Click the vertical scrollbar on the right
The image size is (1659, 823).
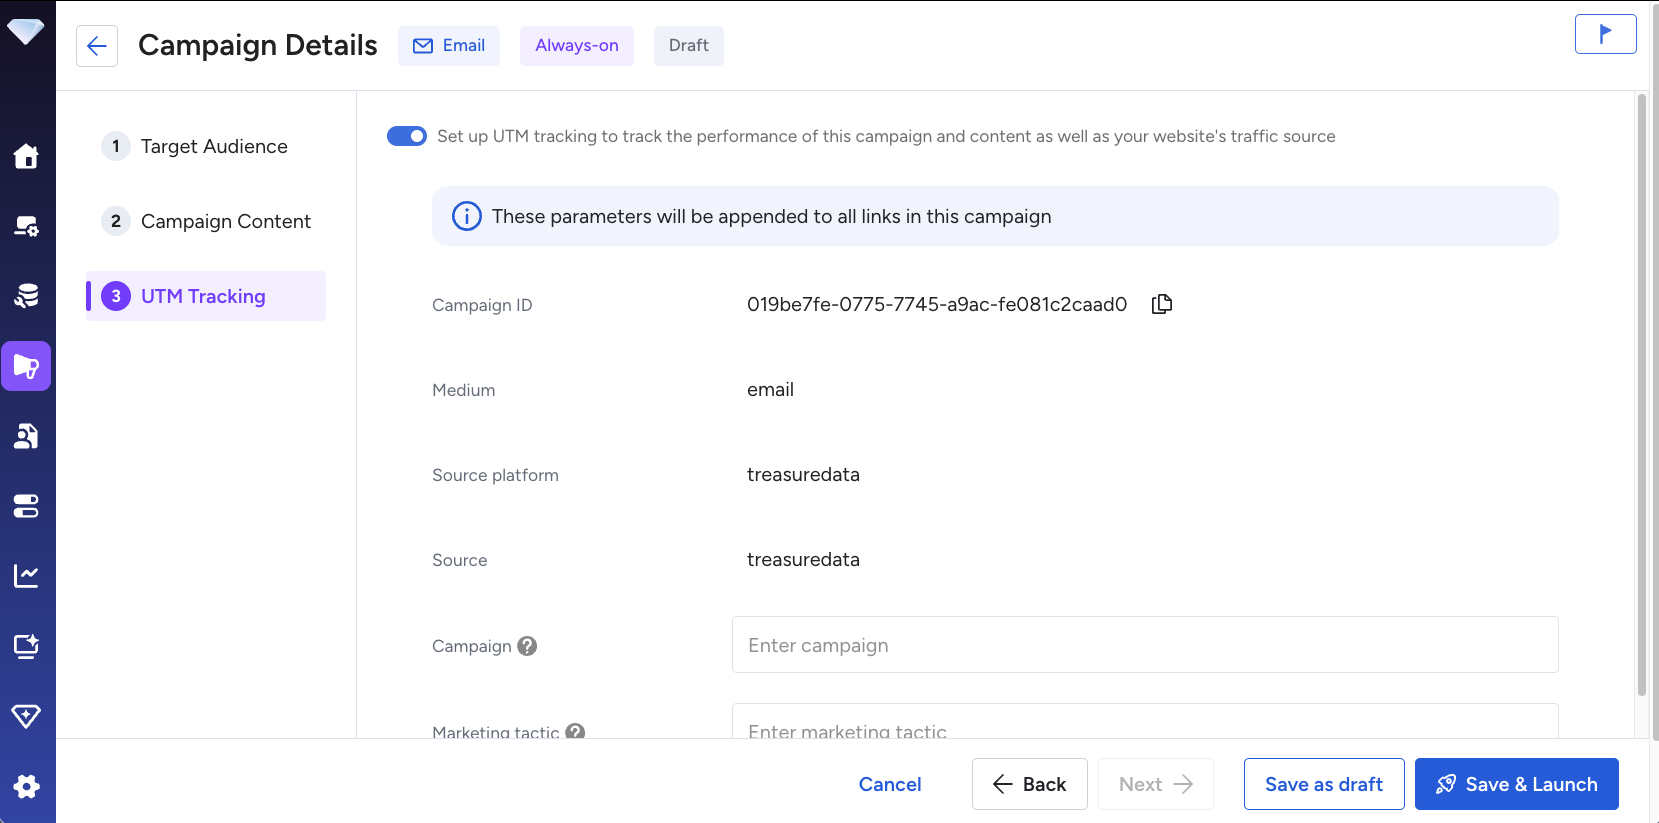click(x=1641, y=400)
